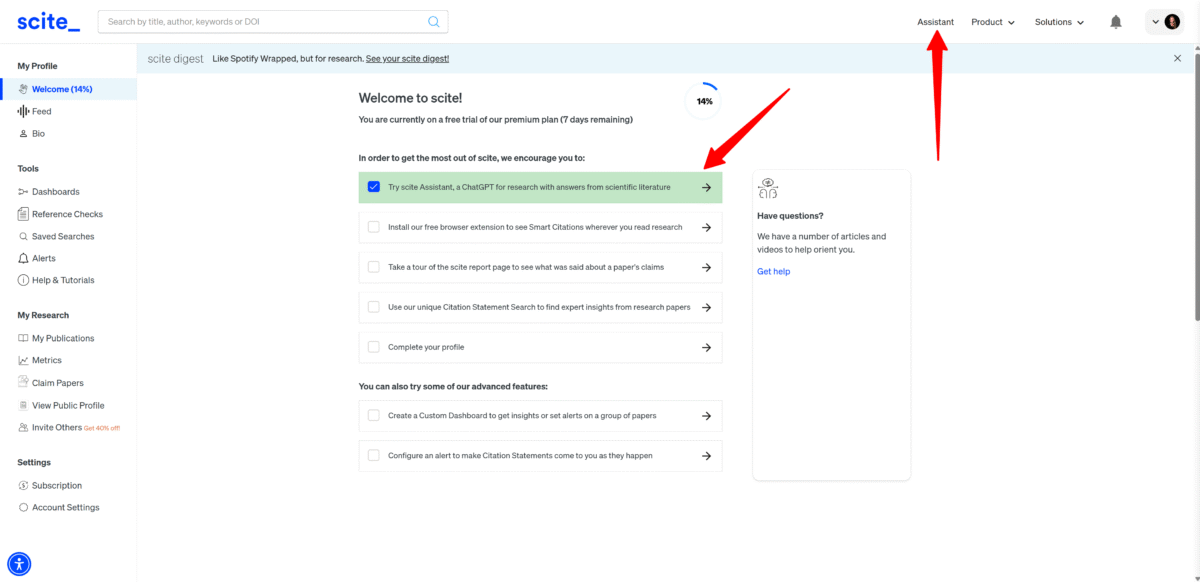Image resolution: width=1200 pixels, height=582 pixels.
Task: Click the Metrics chart icon
Action: [23, 360]
